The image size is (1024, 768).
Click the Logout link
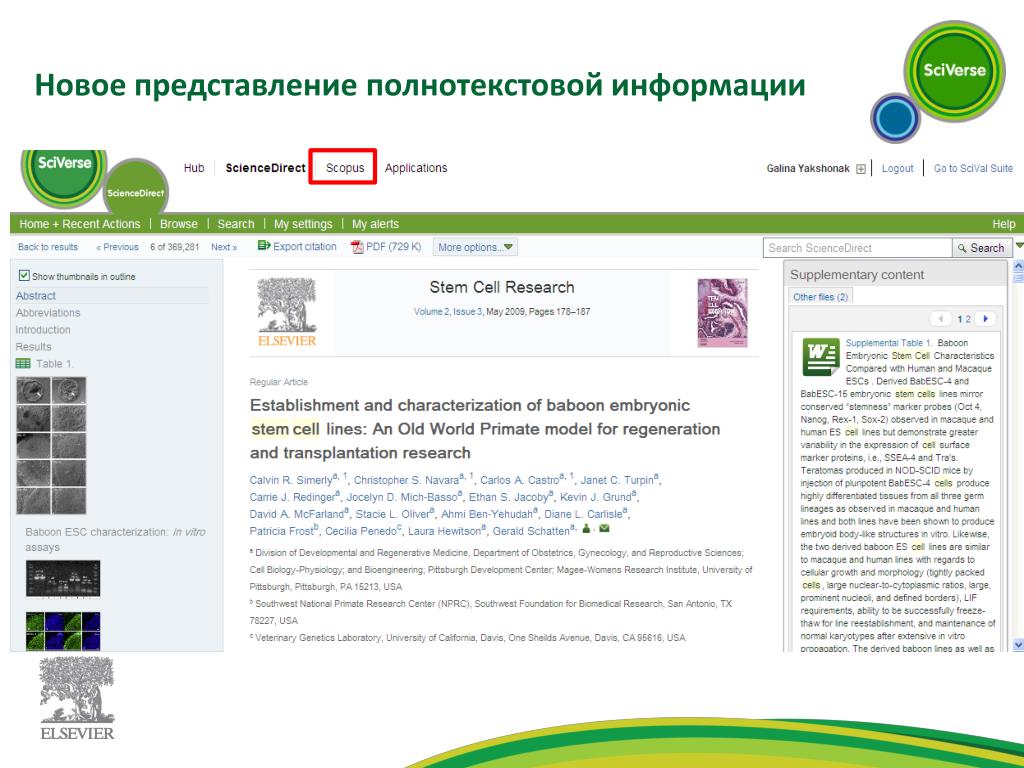coord(897,168)
